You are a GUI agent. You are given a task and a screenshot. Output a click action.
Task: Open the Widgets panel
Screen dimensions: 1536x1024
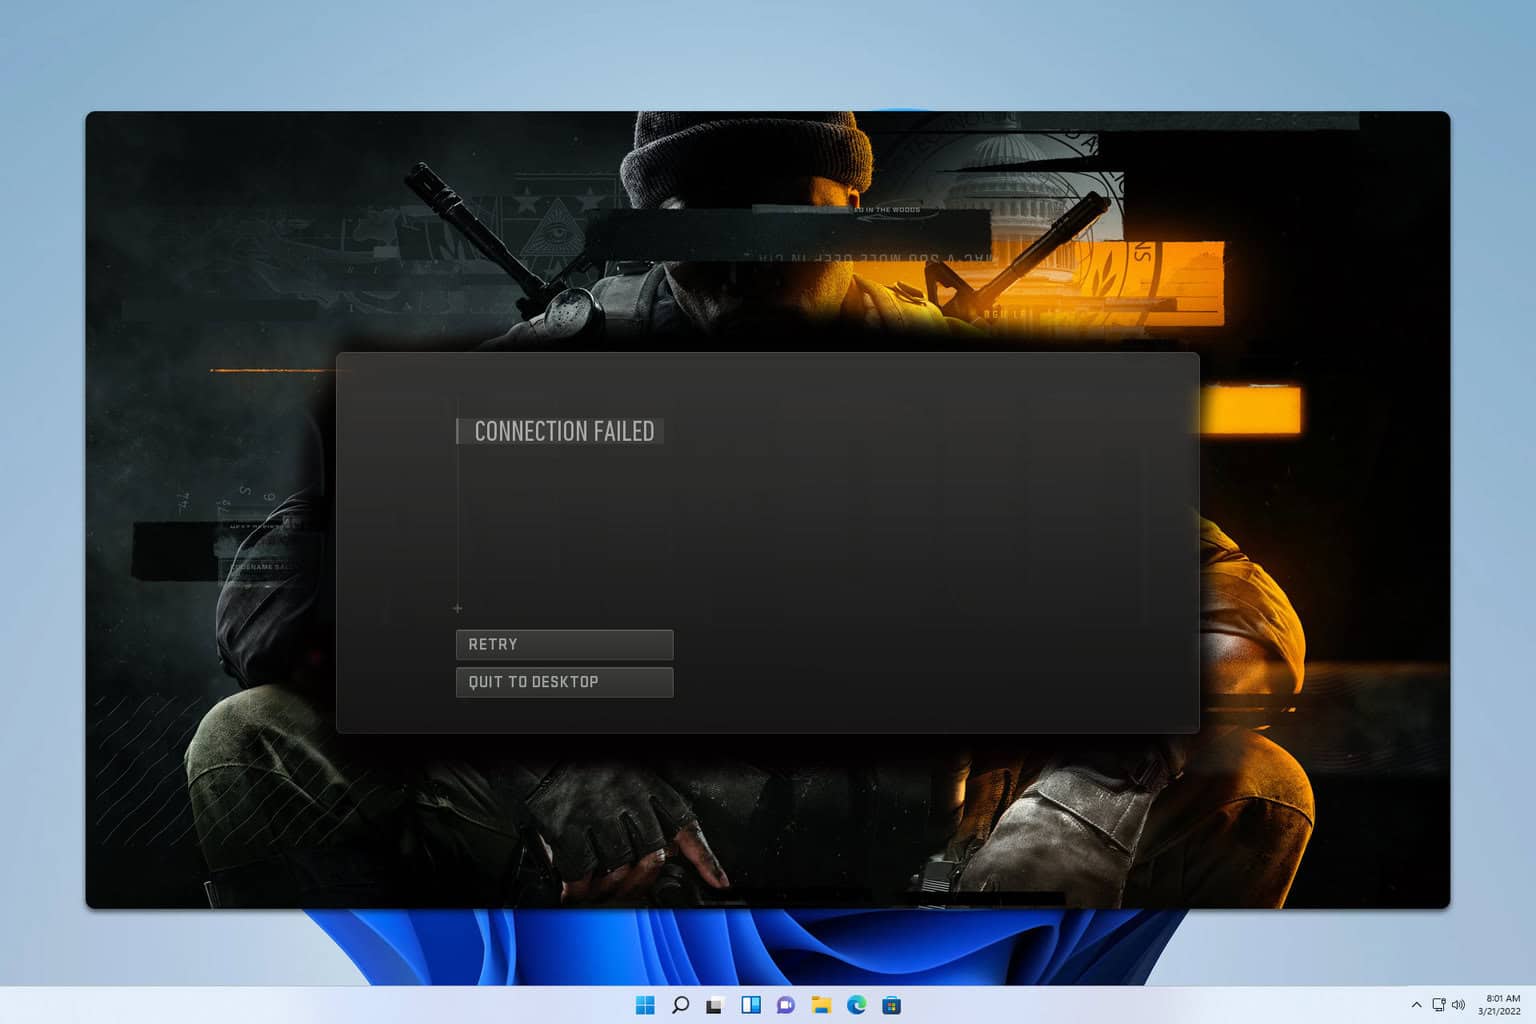[x=751, y=1005]
